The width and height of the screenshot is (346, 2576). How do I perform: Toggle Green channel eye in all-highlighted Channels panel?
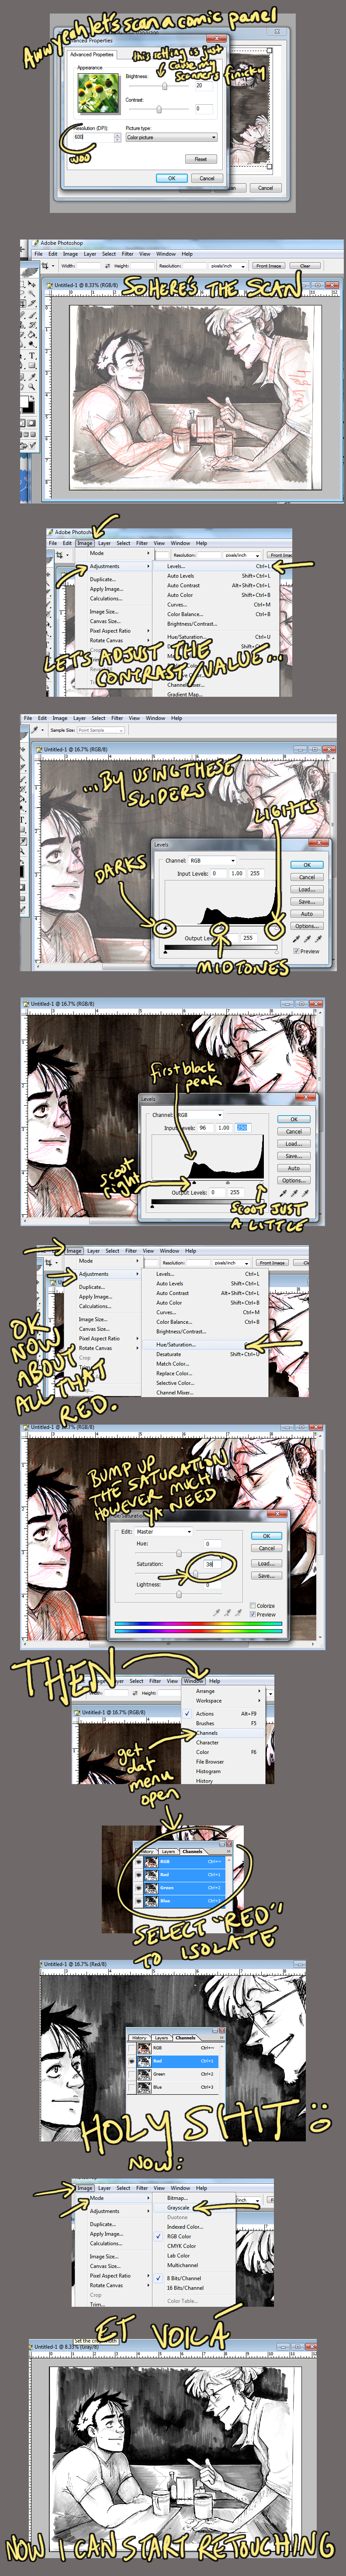[139, 1888]
